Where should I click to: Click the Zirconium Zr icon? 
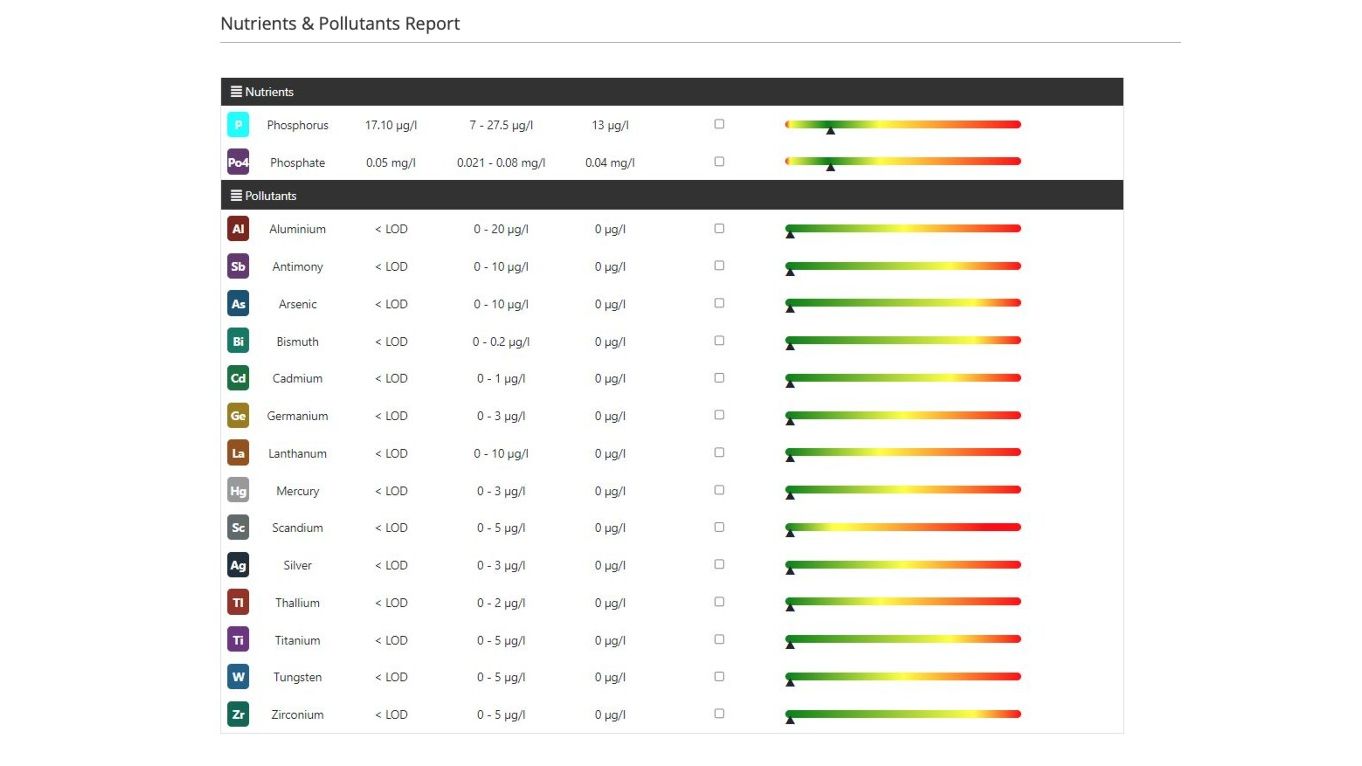(x=238, y=714)
